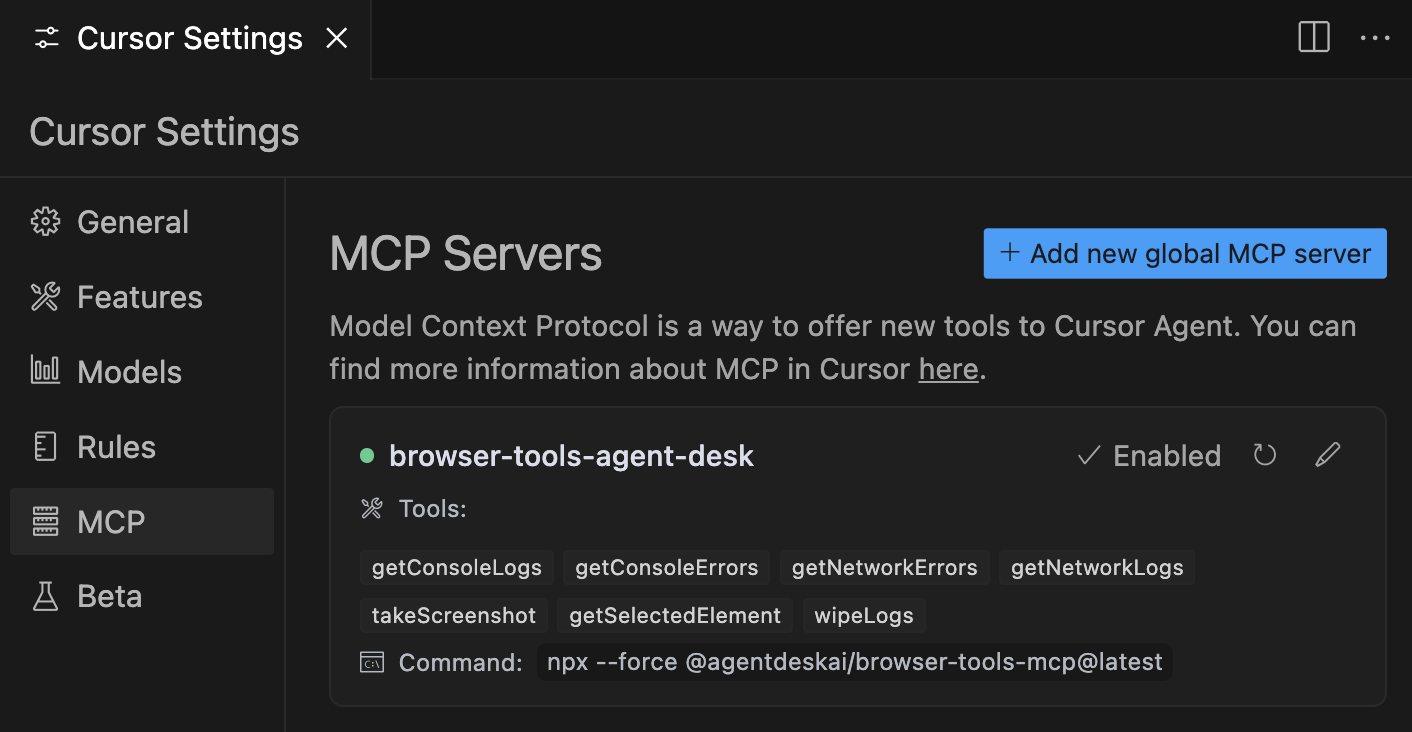Select the getConsoleLogs tool tag
The height and width of the screenshot is (732, 1412).
tap(456, 567)
